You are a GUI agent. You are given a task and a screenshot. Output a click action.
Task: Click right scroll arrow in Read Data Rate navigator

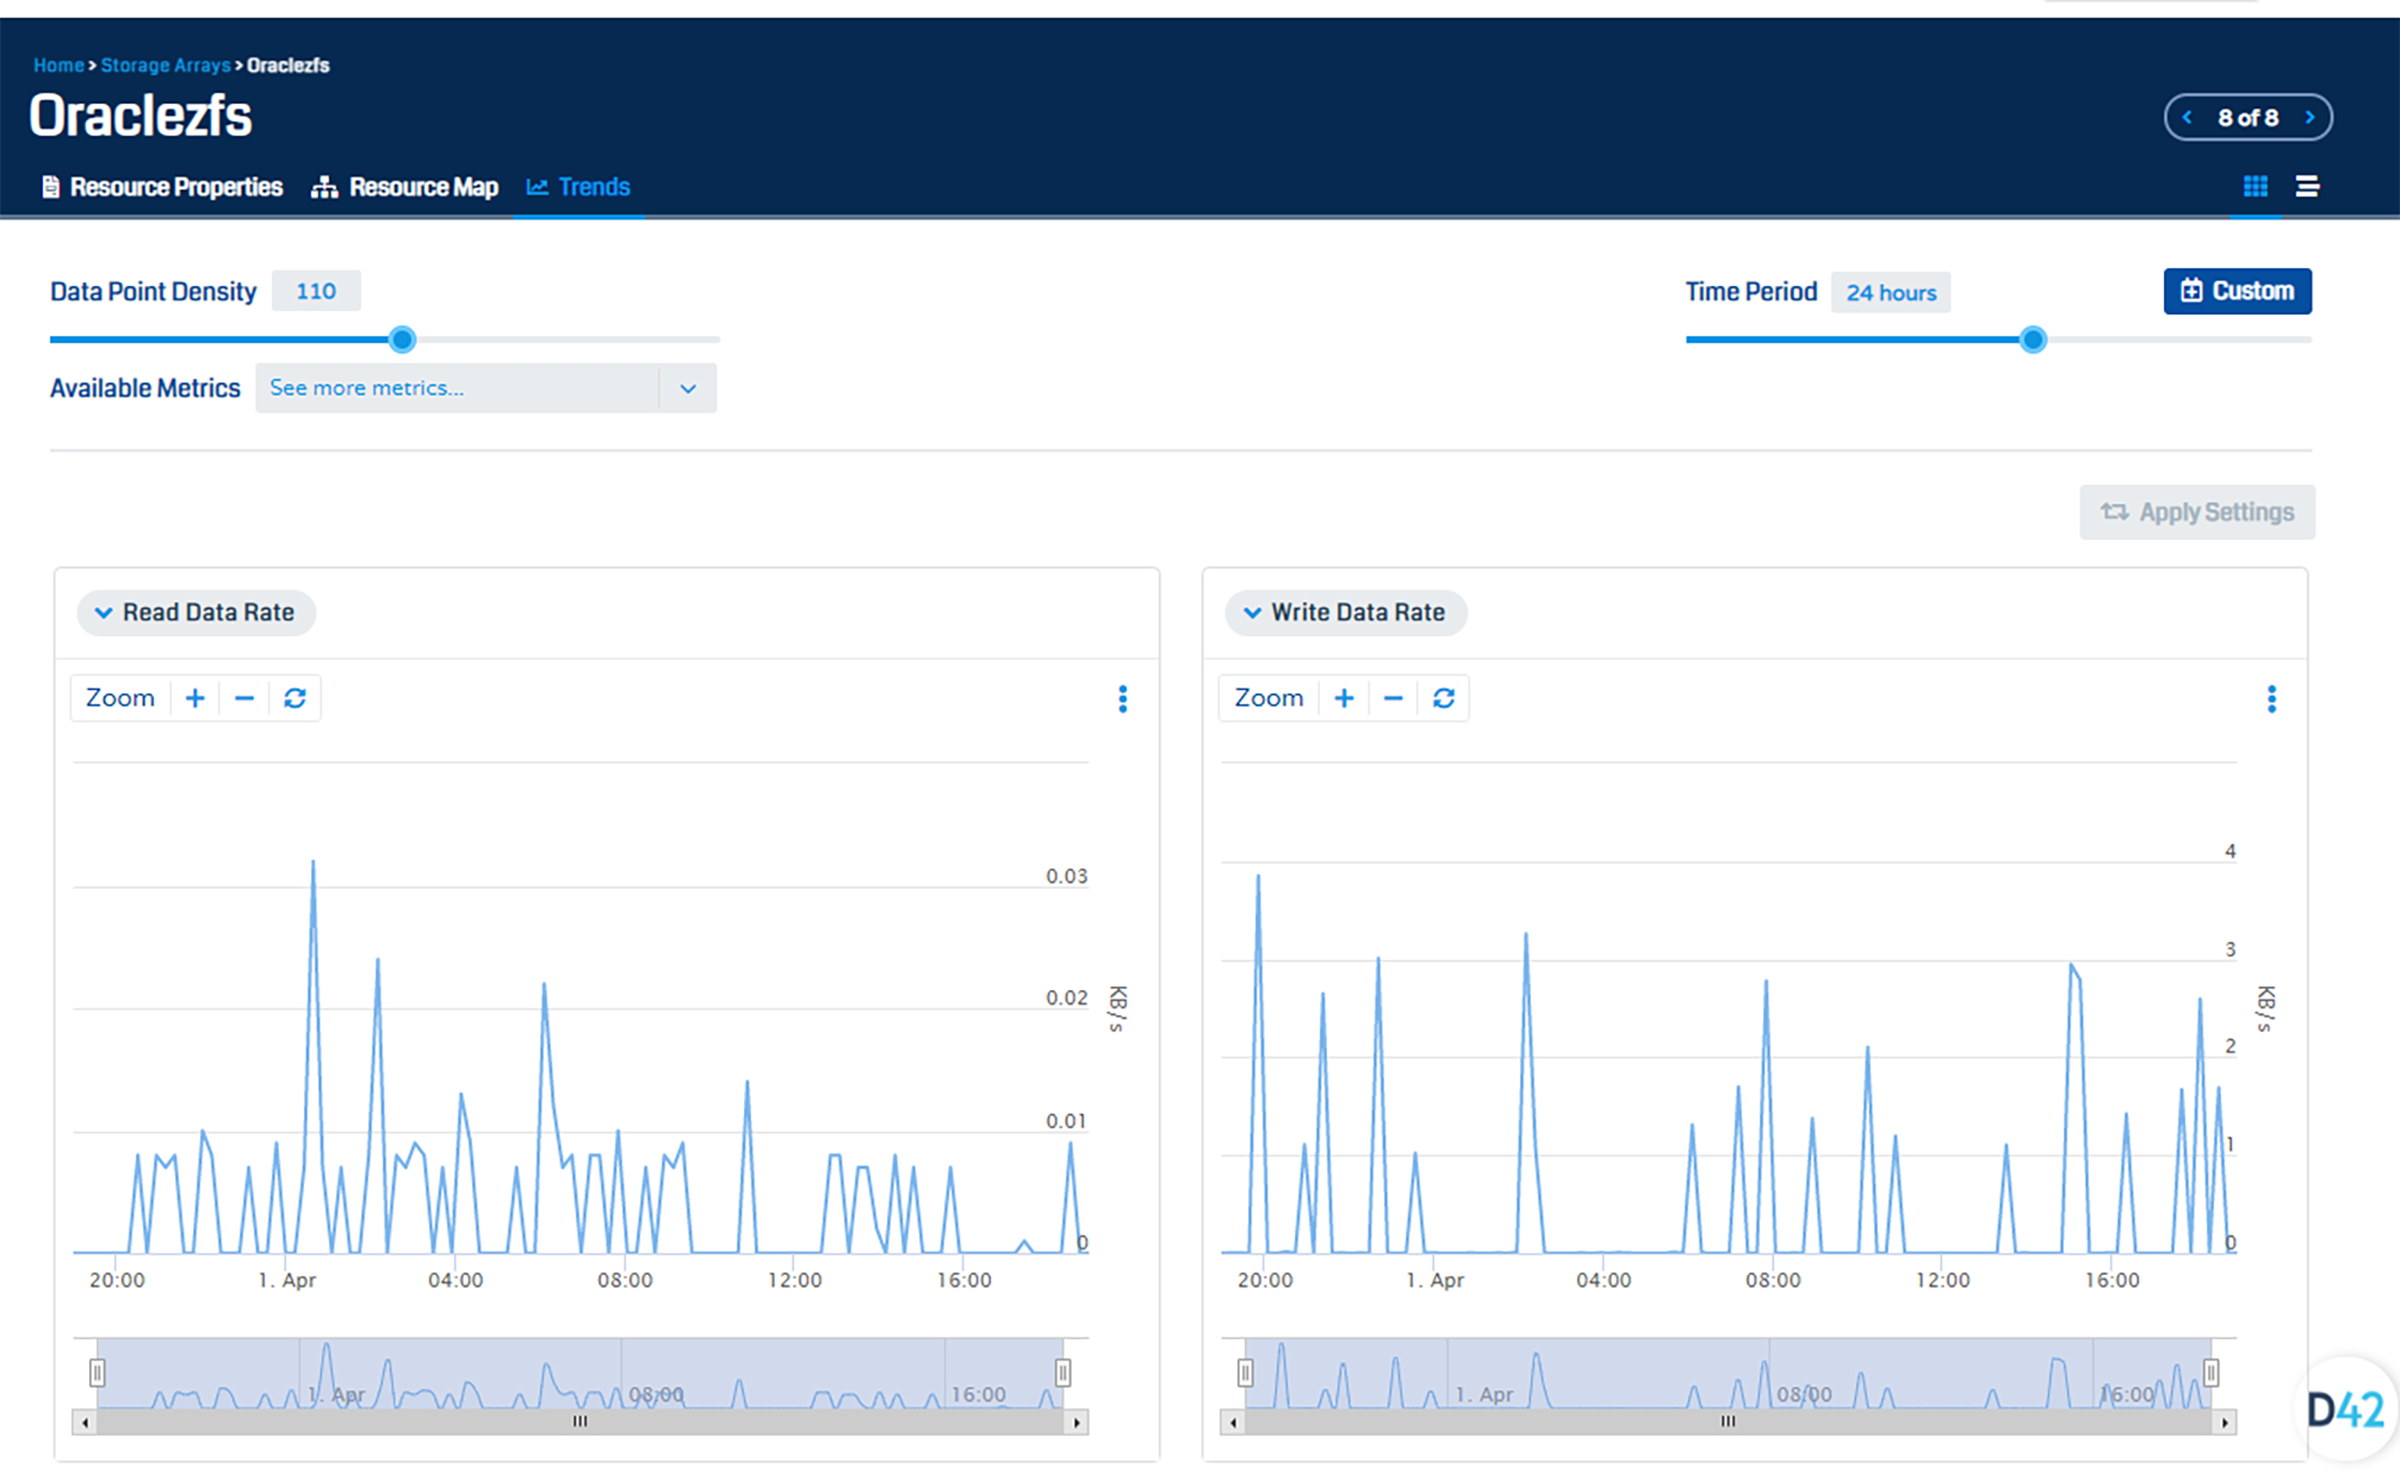(x=1076, y=1422)
